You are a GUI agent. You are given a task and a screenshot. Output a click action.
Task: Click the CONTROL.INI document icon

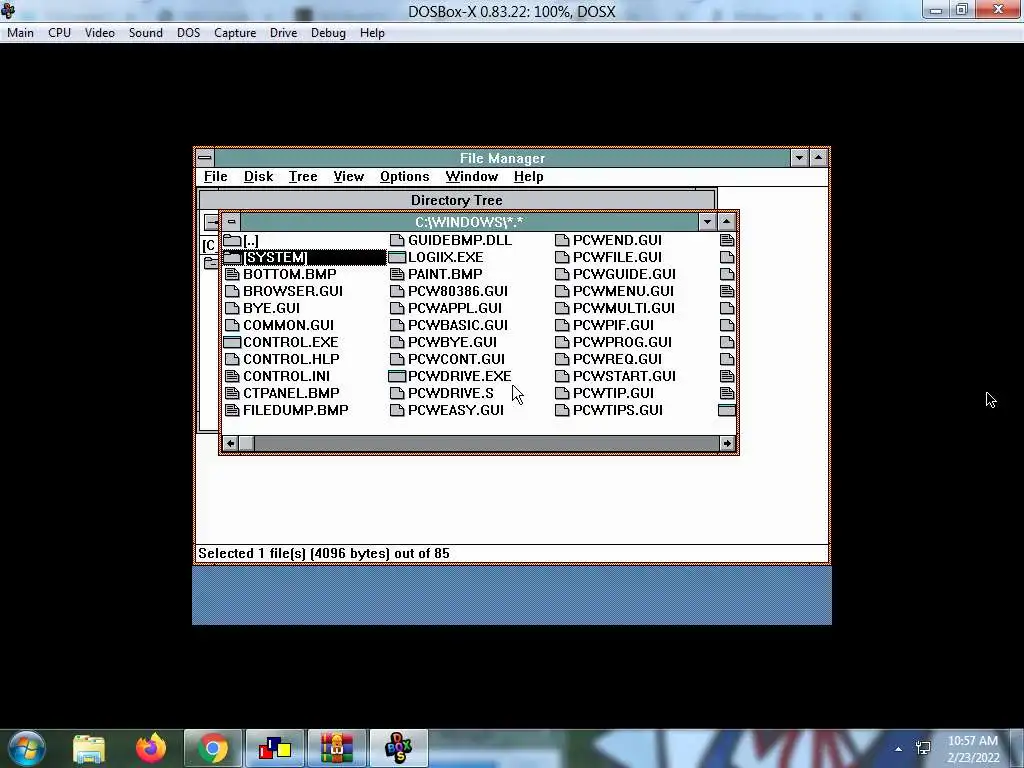click(232, 376)
